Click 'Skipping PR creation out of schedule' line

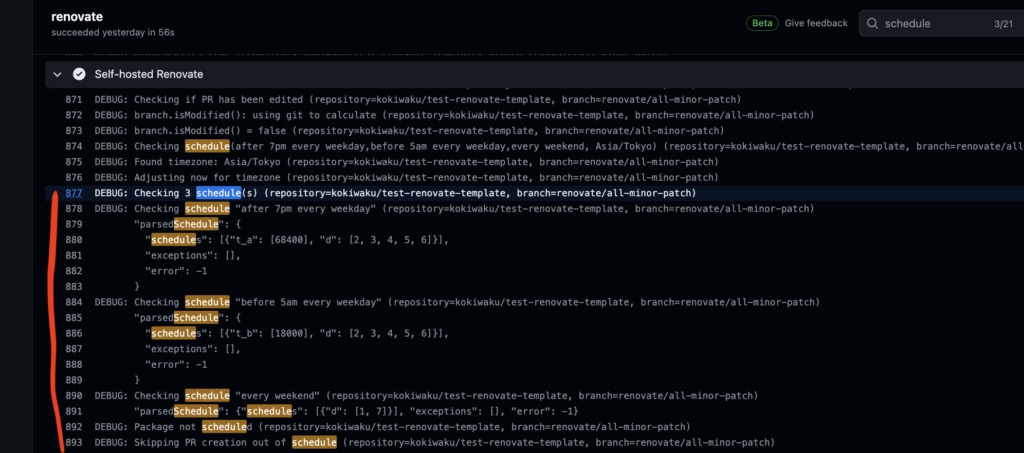coord(434,443)
